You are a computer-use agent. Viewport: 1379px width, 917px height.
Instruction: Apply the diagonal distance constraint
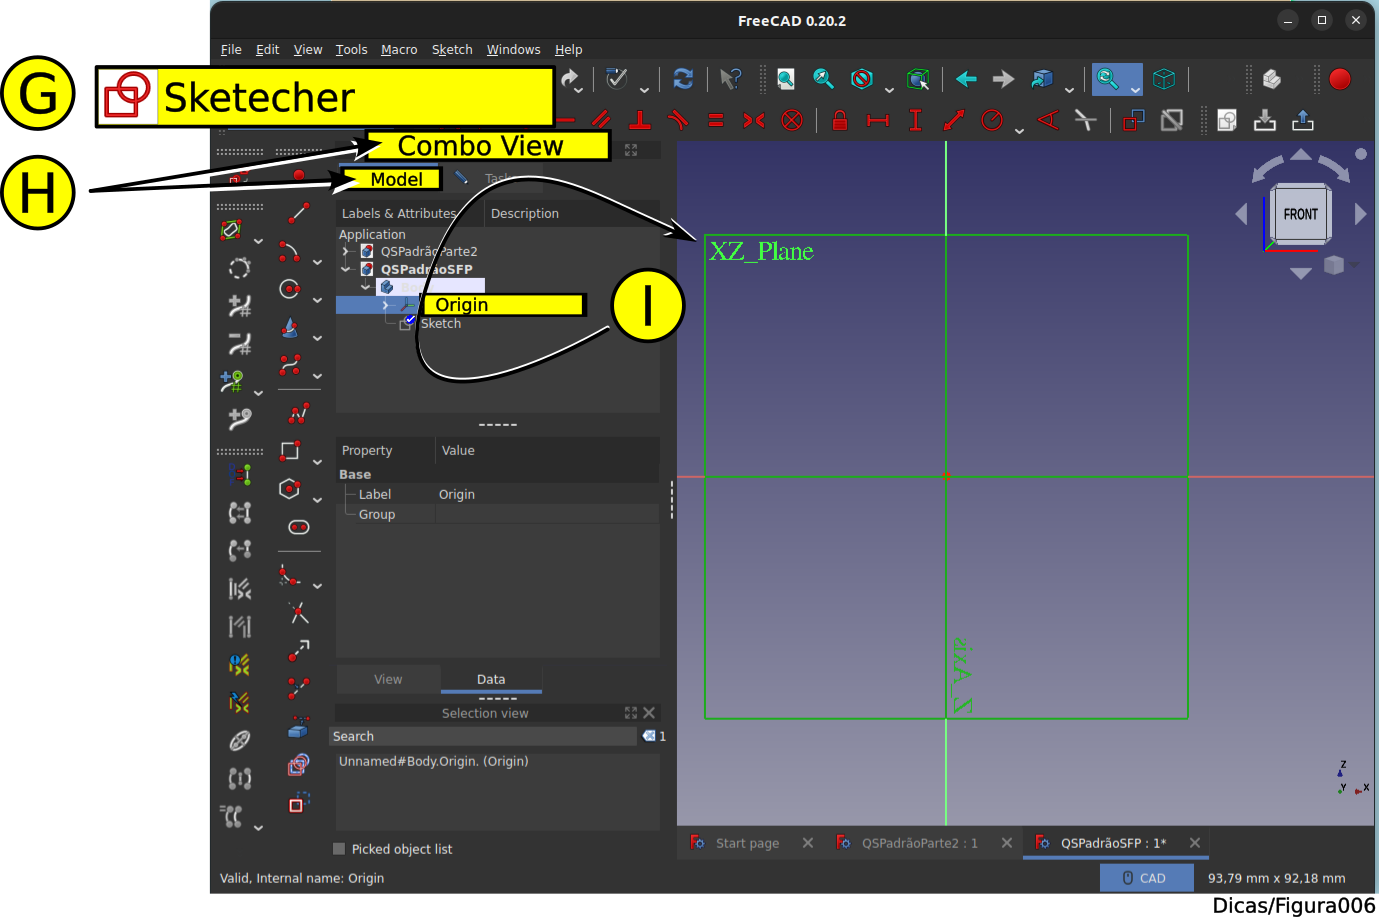click(x=954, y=120)
